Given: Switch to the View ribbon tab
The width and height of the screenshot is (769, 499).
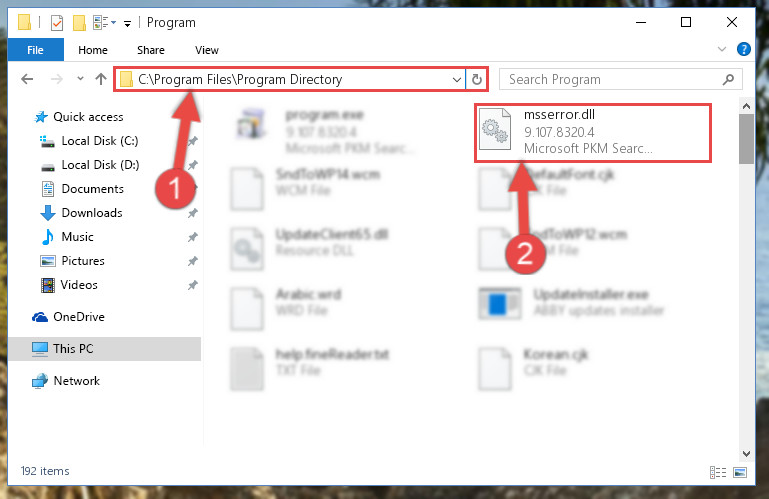Looking at the screenshot, I should [206, 50].
